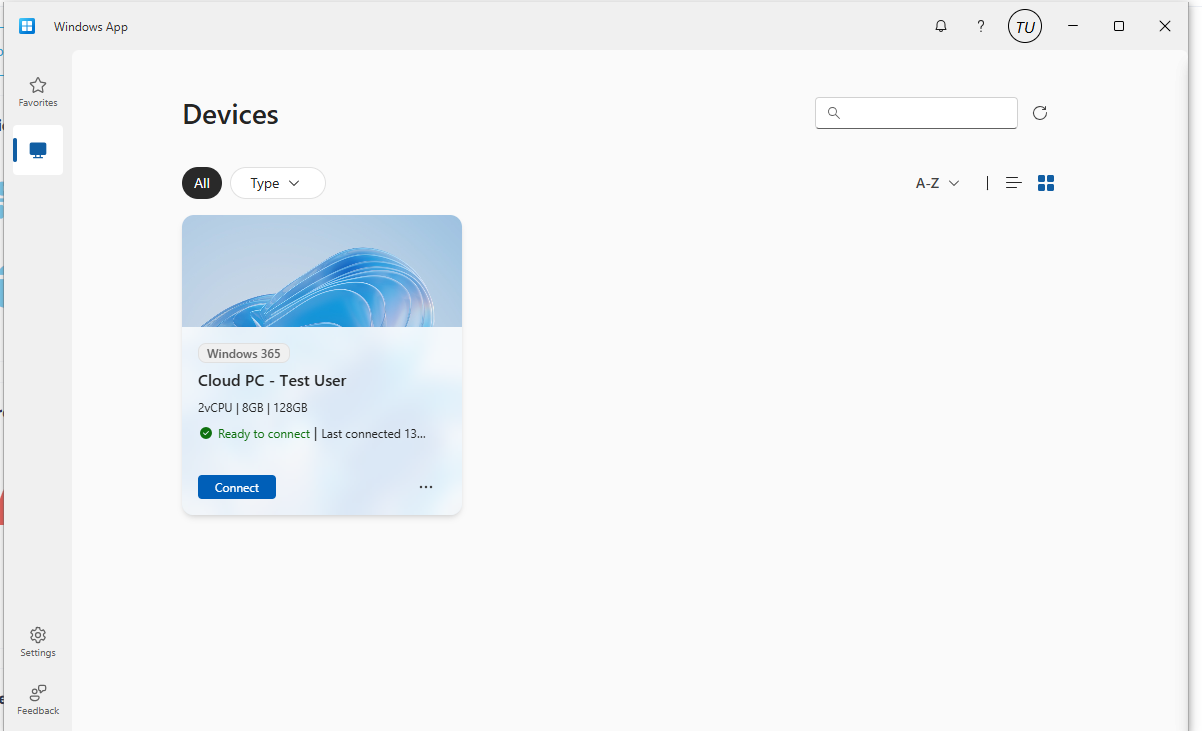1202x731 pixels.
Task: Select the Devices monitor icon in sidebar
Action: pos(38,150)
